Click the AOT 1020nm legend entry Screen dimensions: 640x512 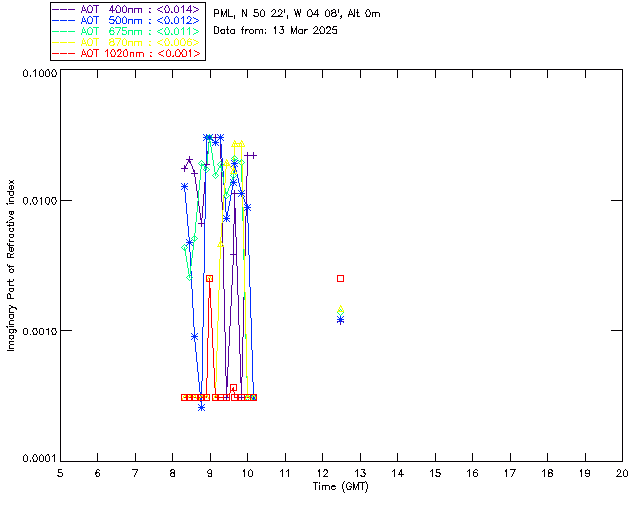pos(127,53)
